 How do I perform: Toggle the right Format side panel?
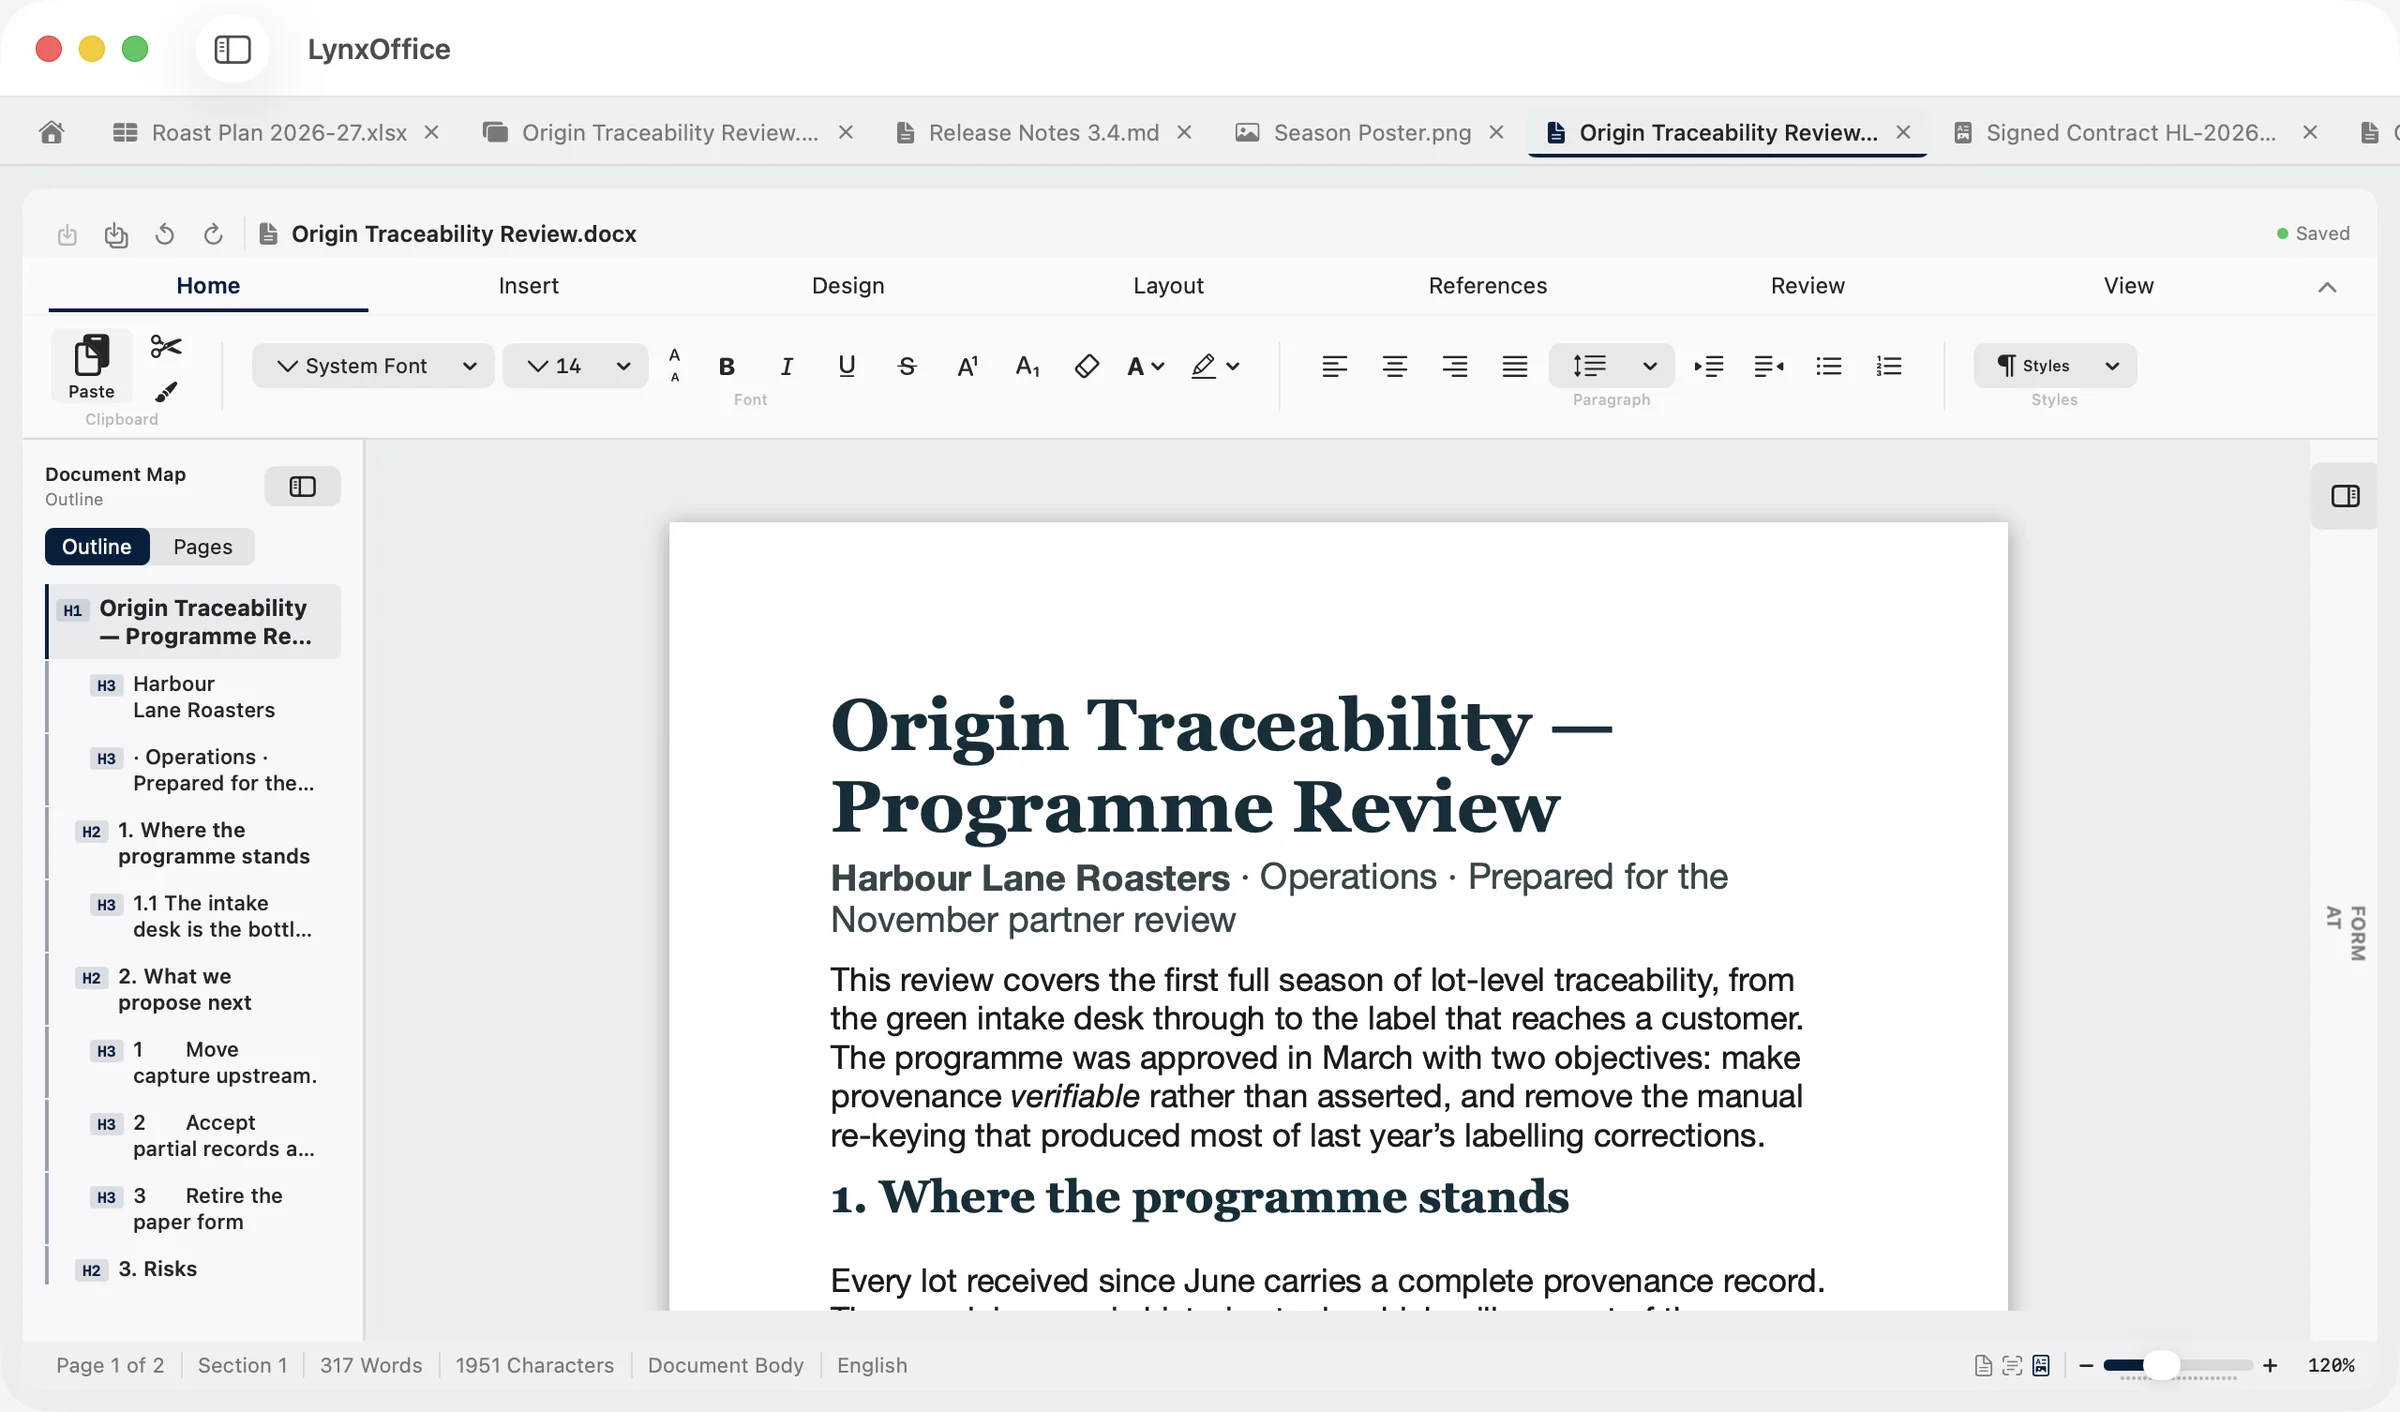tap(2345, 496)
